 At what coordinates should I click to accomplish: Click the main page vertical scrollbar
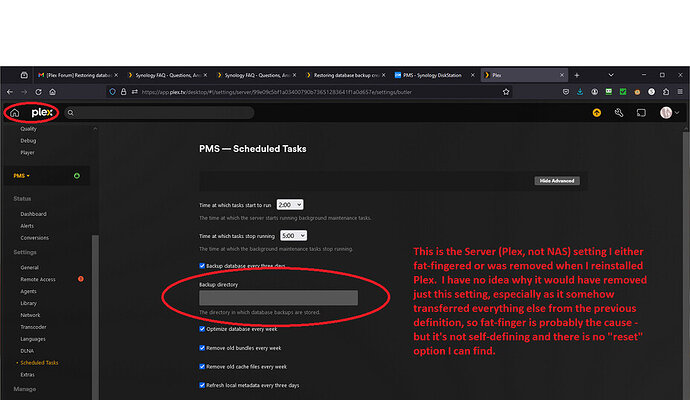(686, 266)
